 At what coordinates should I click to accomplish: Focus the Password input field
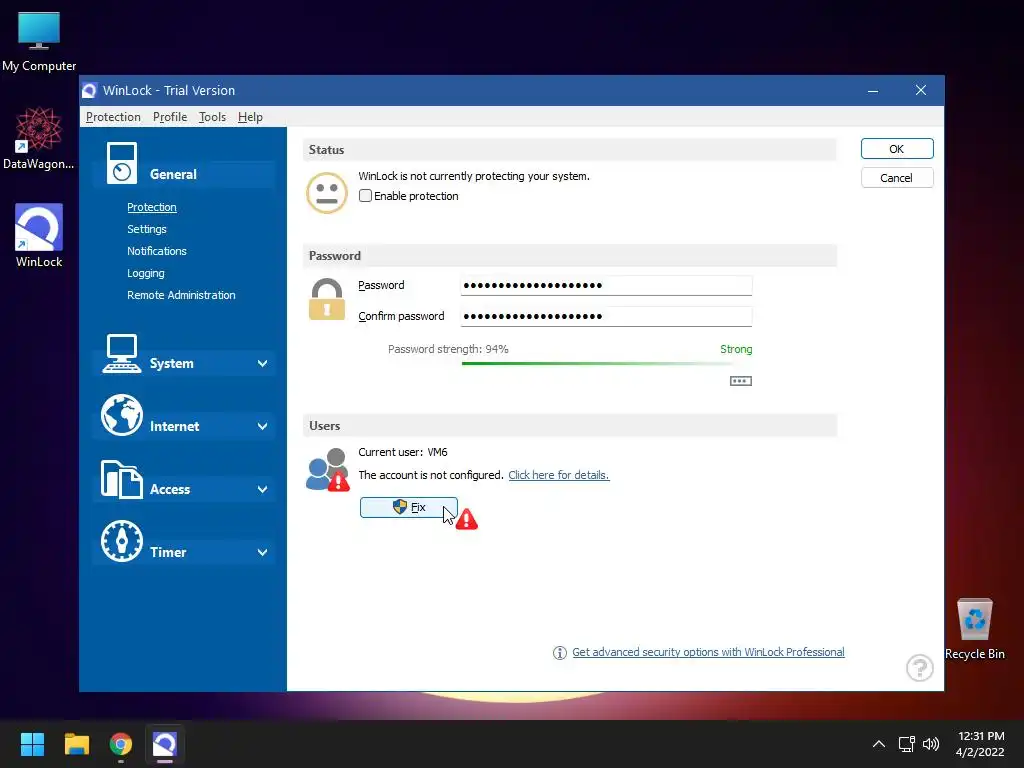[607, 285]
